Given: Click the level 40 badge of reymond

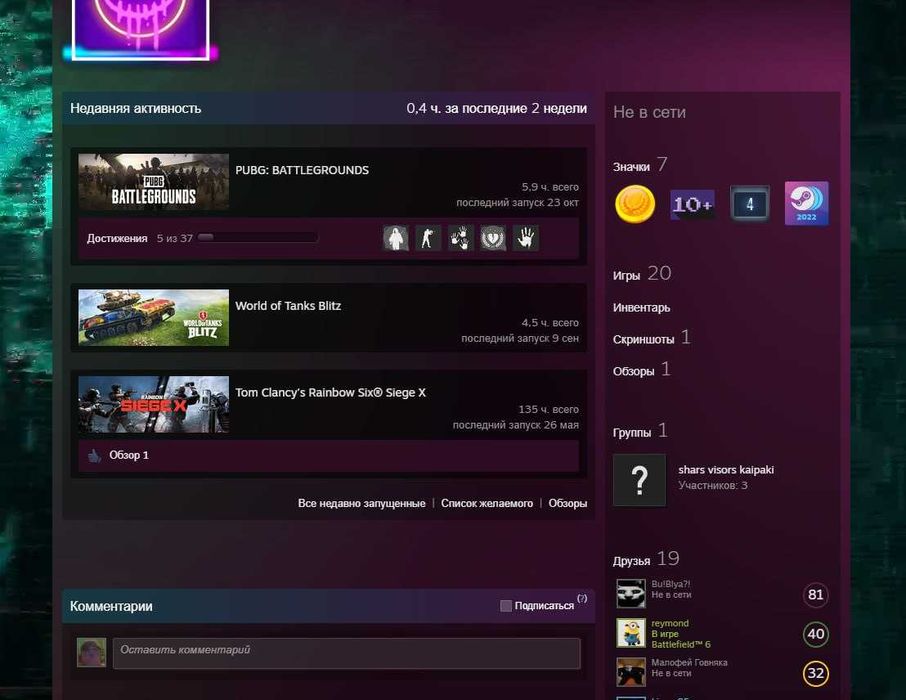Looking at the screenshot, I should coord(816,634).
